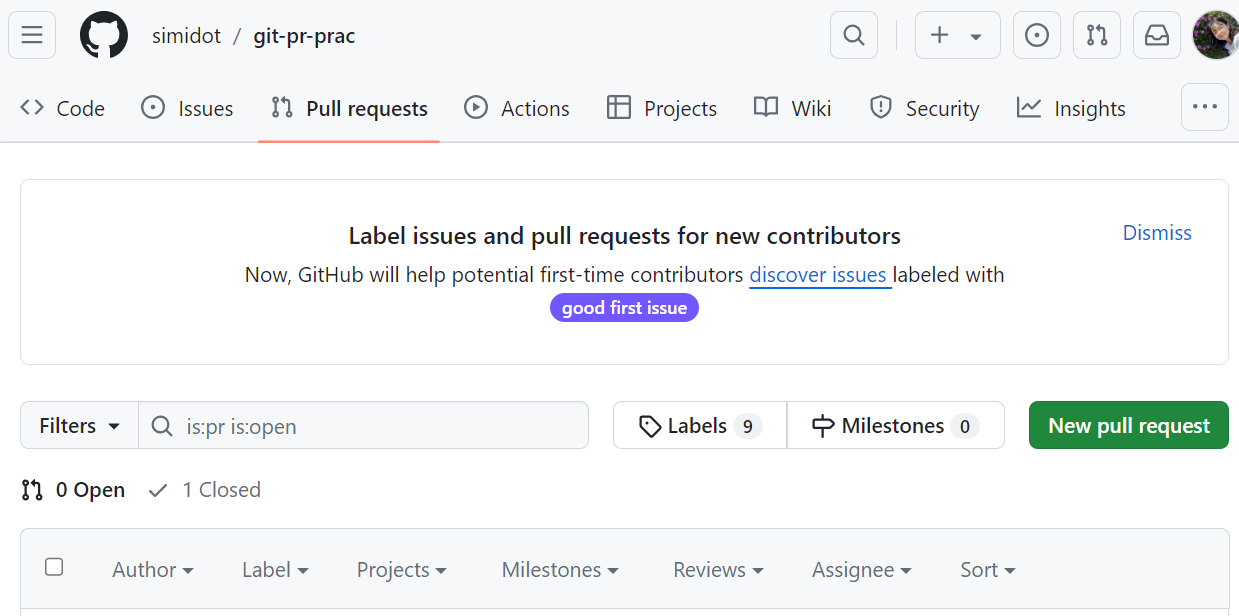Viewport: 1239px width, 616px height.
Task: Open the notifications inbox icon
Action: pyautogui.click(x=1157, y=36)
